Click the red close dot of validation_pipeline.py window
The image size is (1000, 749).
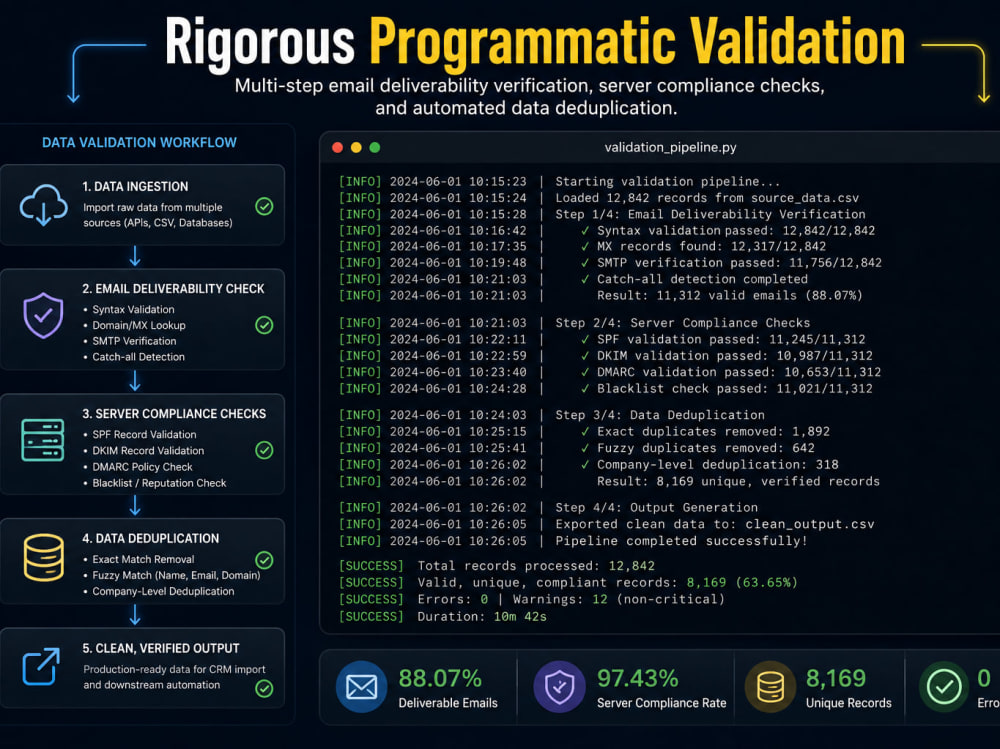(x=337, y=147)
